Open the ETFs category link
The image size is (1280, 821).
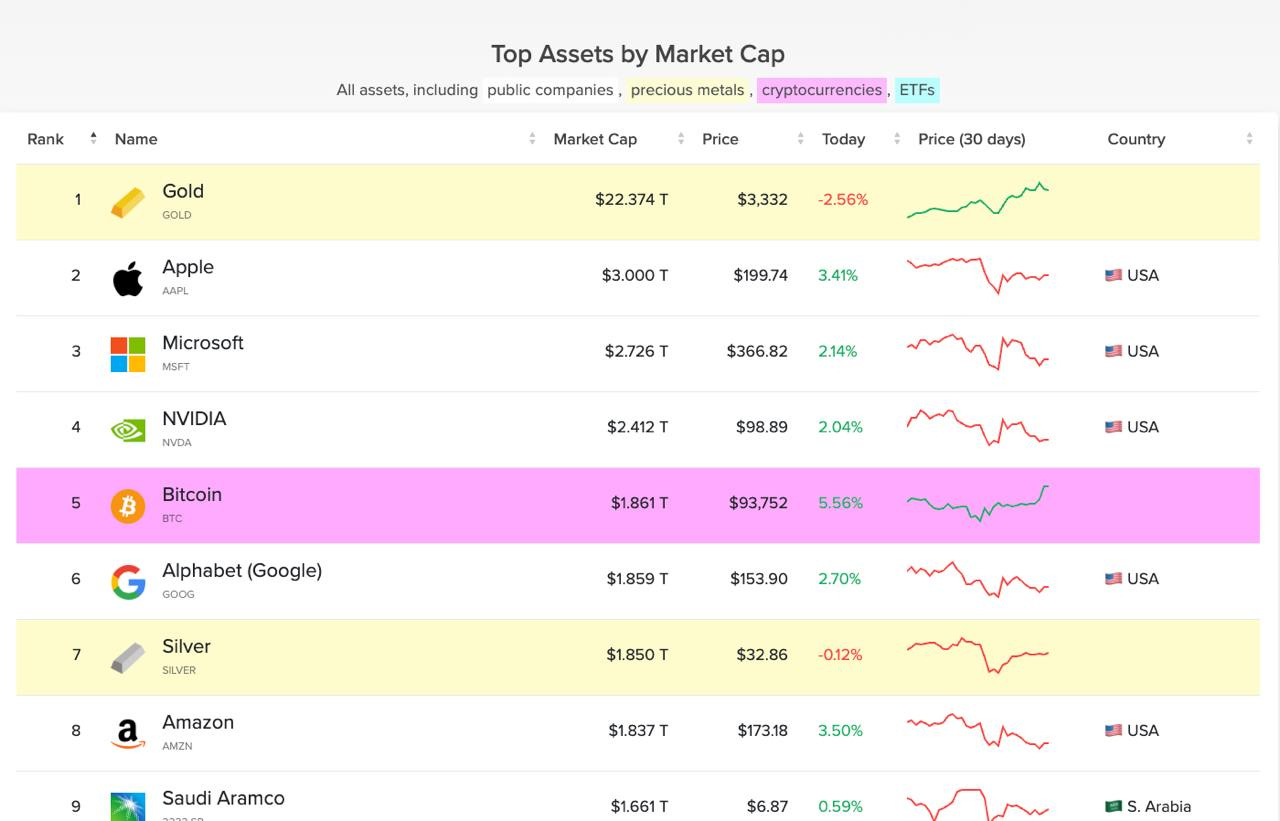917,90
